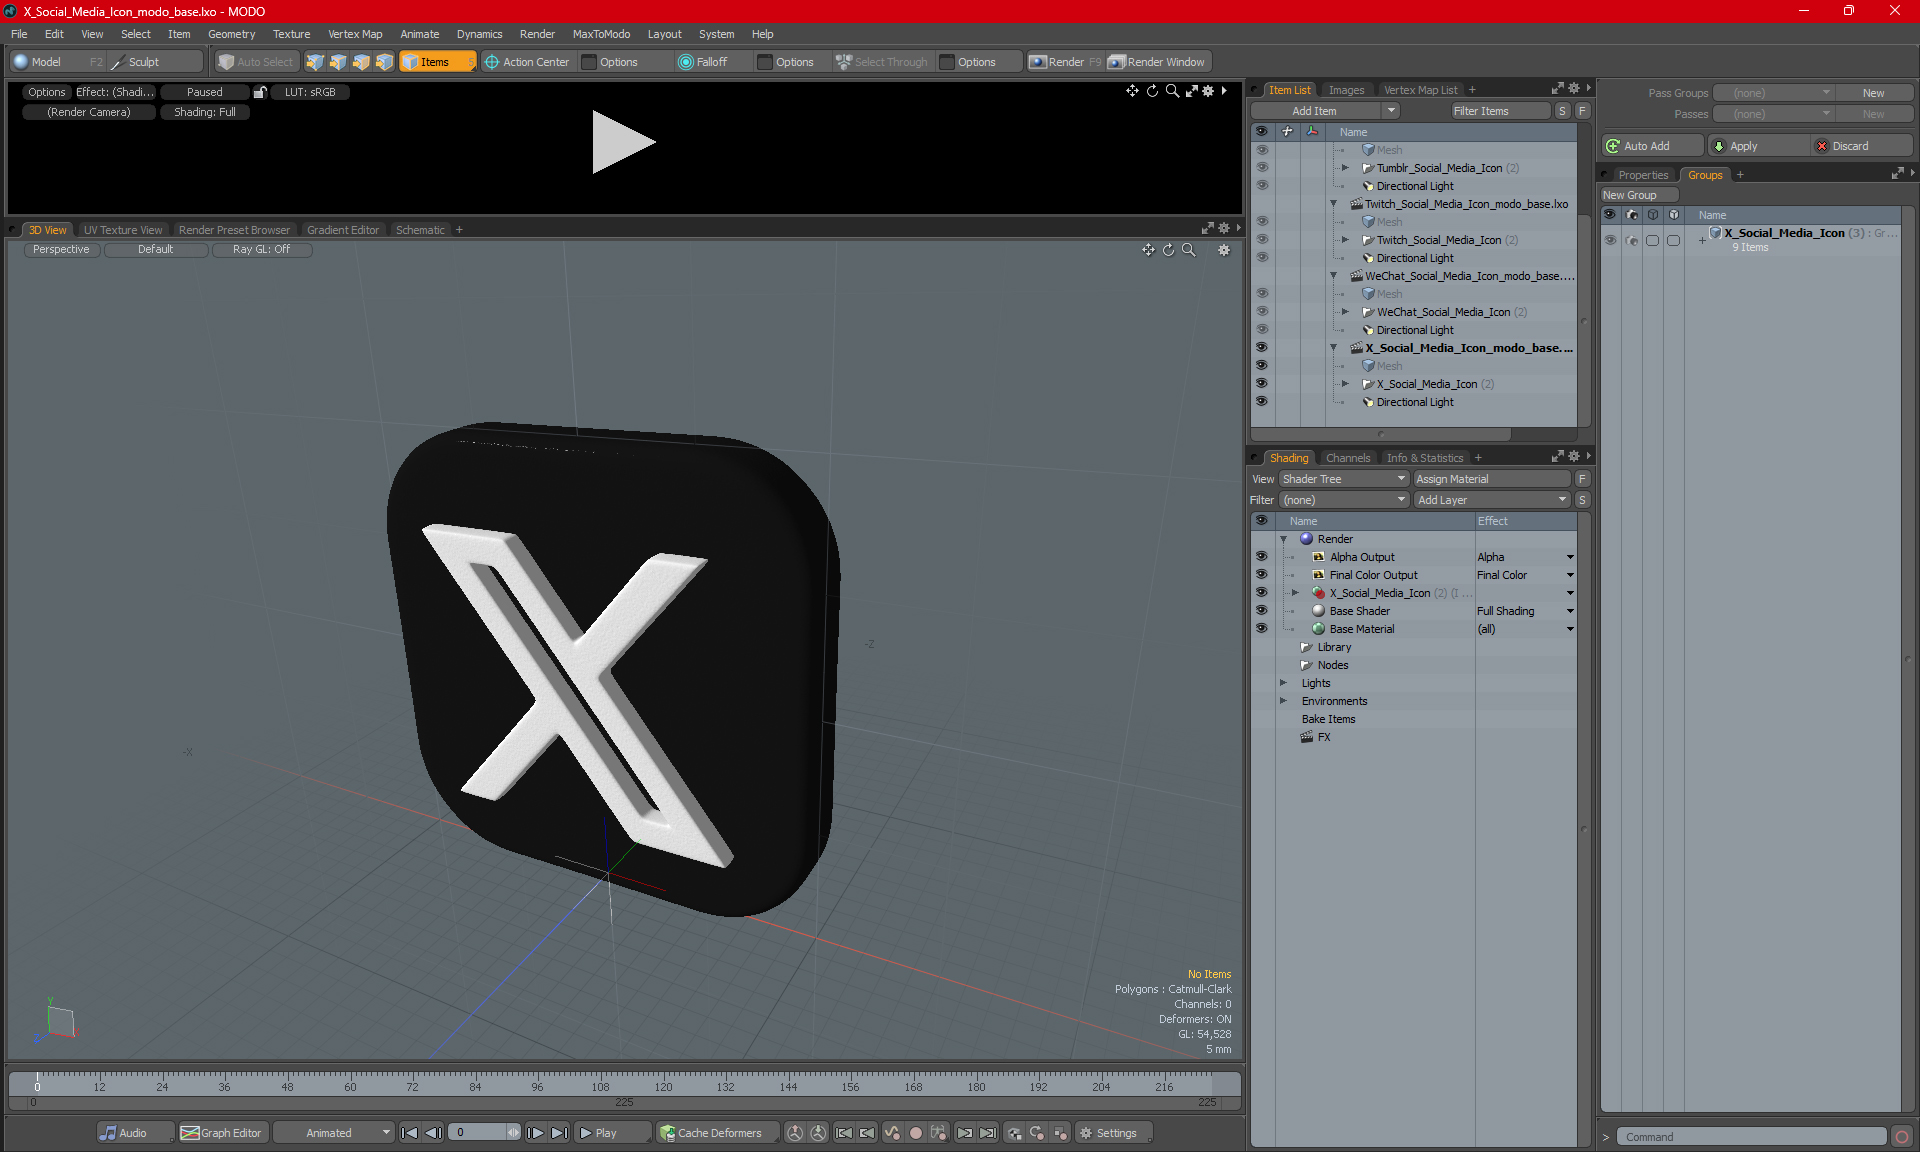Apply pass changes
Viewport: 1920px width, 1152px height.
(1758, 146)
